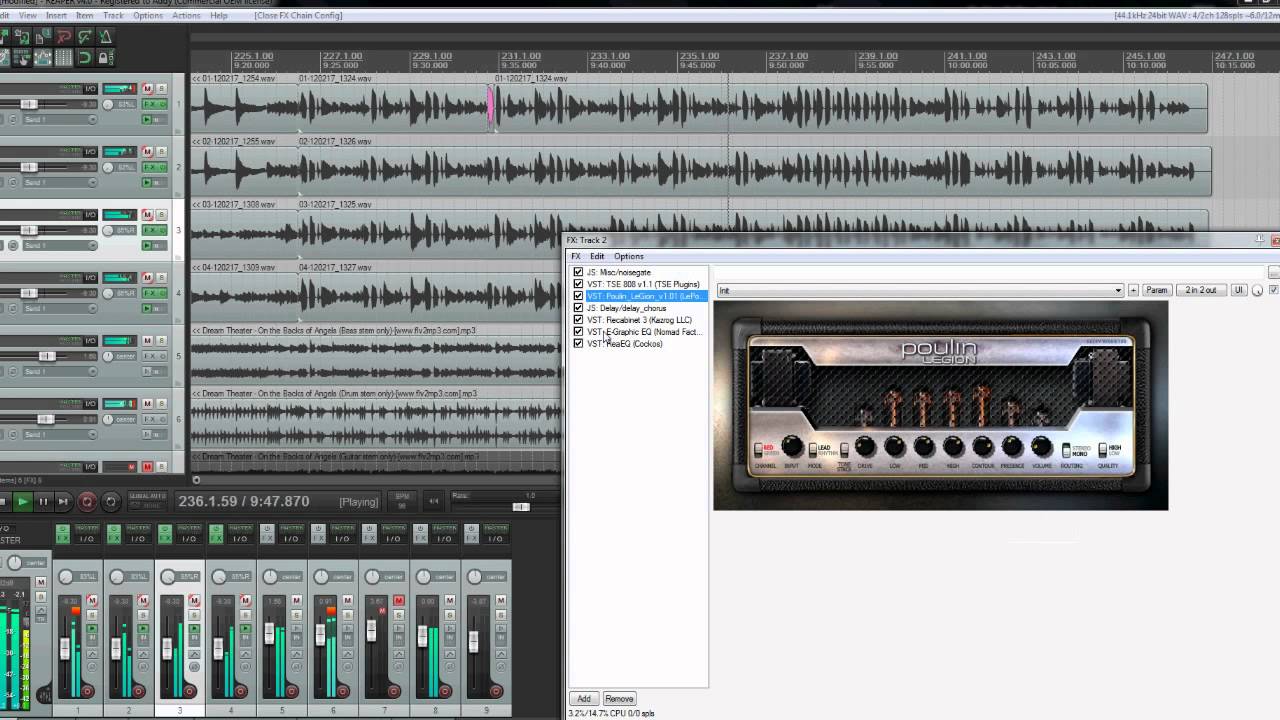1280x720 pixels.
Task: Arm record on mixer channel 6
Action: pyautogui.click(x=342, y=691)
